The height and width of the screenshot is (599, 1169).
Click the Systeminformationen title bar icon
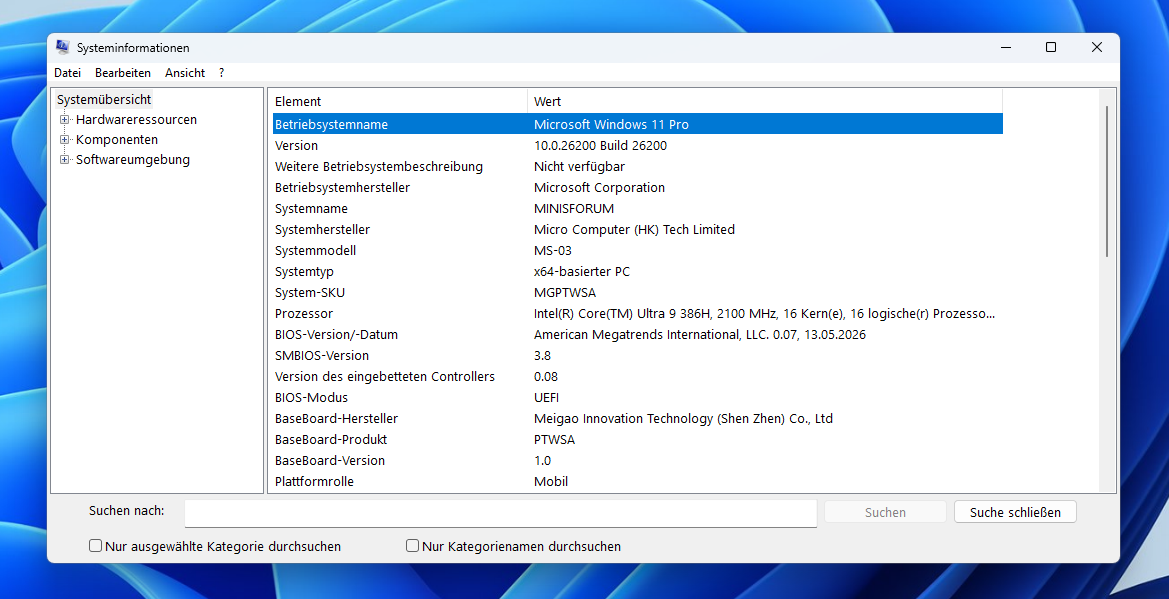point(63,47)
